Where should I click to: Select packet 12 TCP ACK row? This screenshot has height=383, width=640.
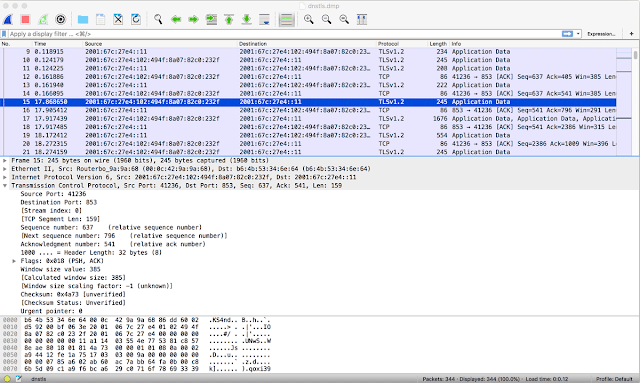tap(309, 76)
